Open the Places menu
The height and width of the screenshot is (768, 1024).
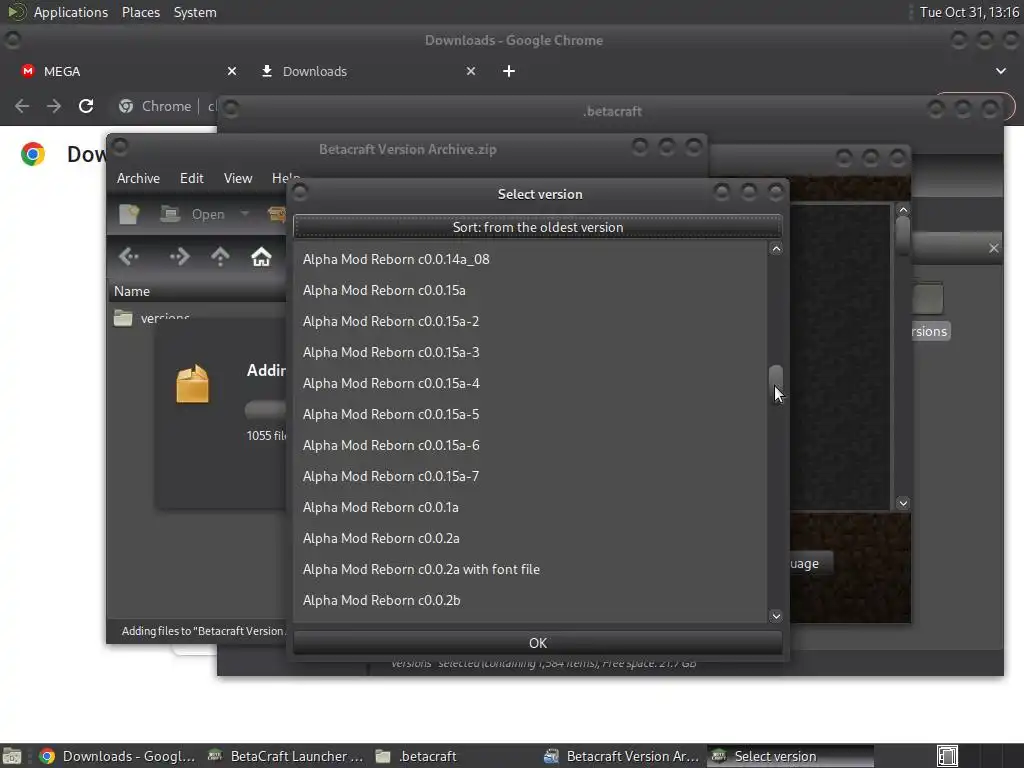coord(141,12)
